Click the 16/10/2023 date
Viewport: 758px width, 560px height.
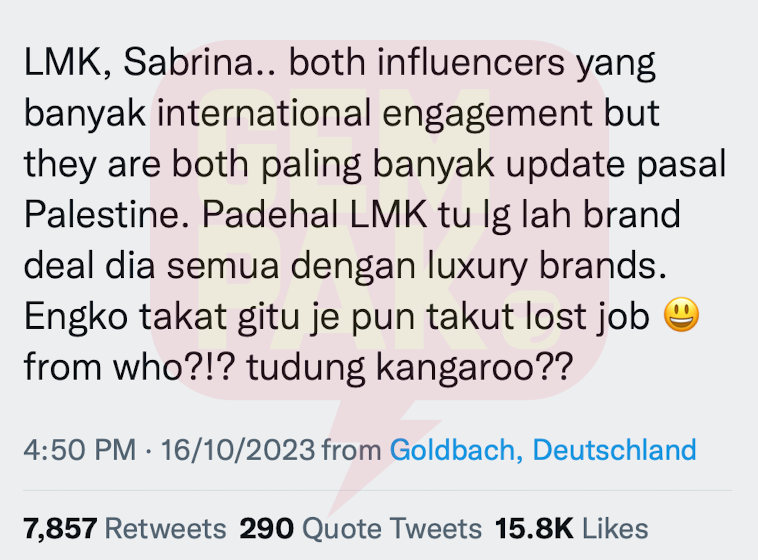point(238,450)
